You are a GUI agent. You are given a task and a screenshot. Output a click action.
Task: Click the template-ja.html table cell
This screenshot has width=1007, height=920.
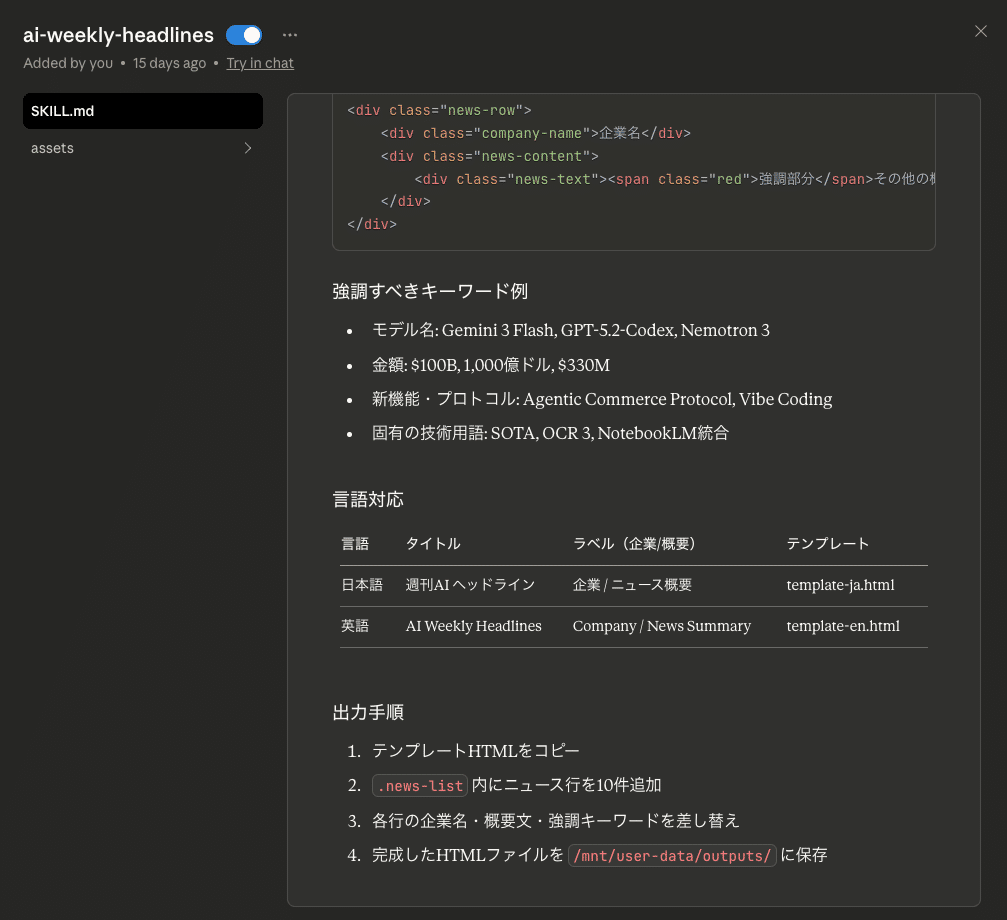pyautogui.click(x=840, y=585)
